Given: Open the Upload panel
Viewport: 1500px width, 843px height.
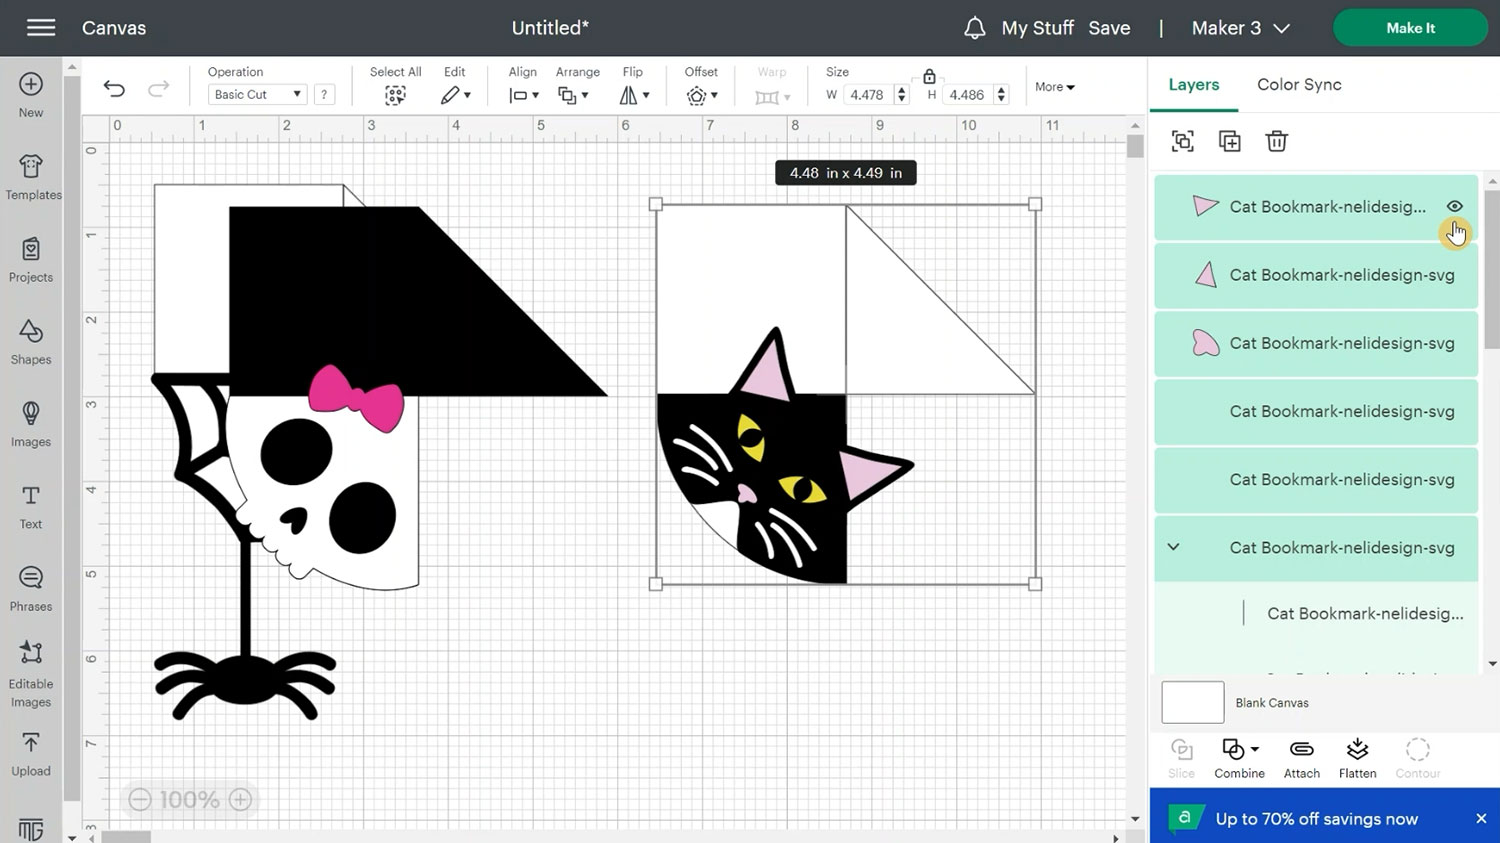Looking at the screenshot, I should [31, 753].
